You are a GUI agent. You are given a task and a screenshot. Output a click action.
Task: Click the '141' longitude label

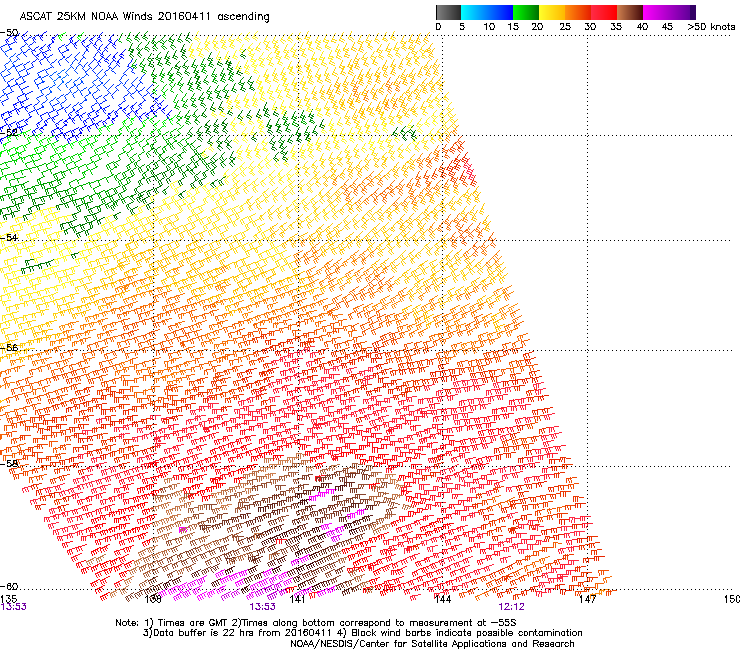[297, 599]
